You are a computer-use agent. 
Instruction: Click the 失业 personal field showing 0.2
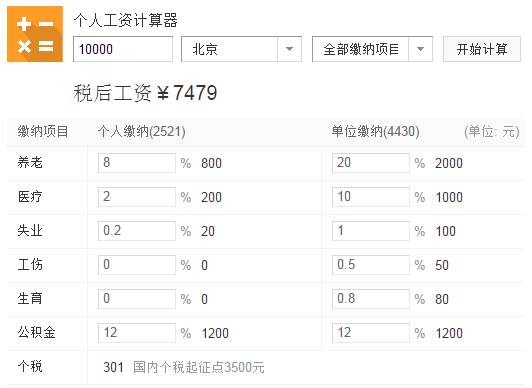click(x=137, y=231)
